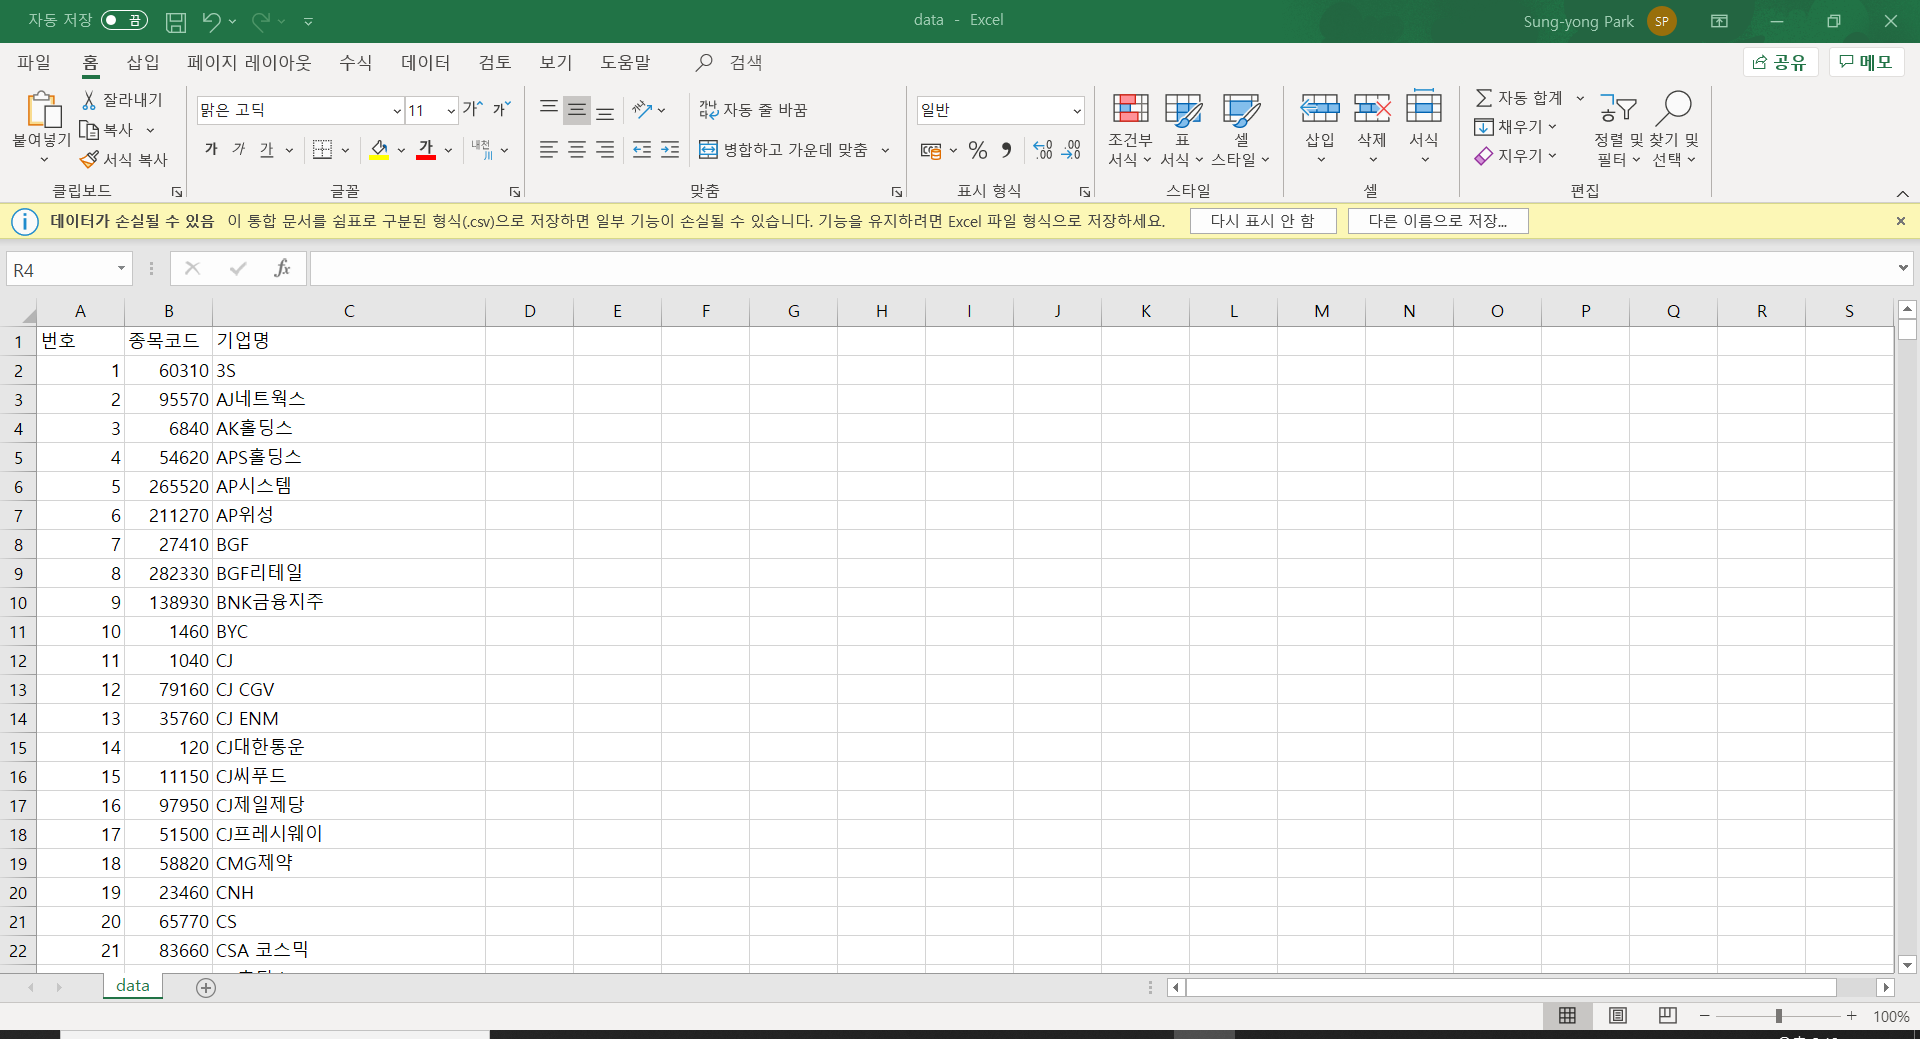Expand AutoSum (자동 합계) dropdown arrow

(1580, 98)
